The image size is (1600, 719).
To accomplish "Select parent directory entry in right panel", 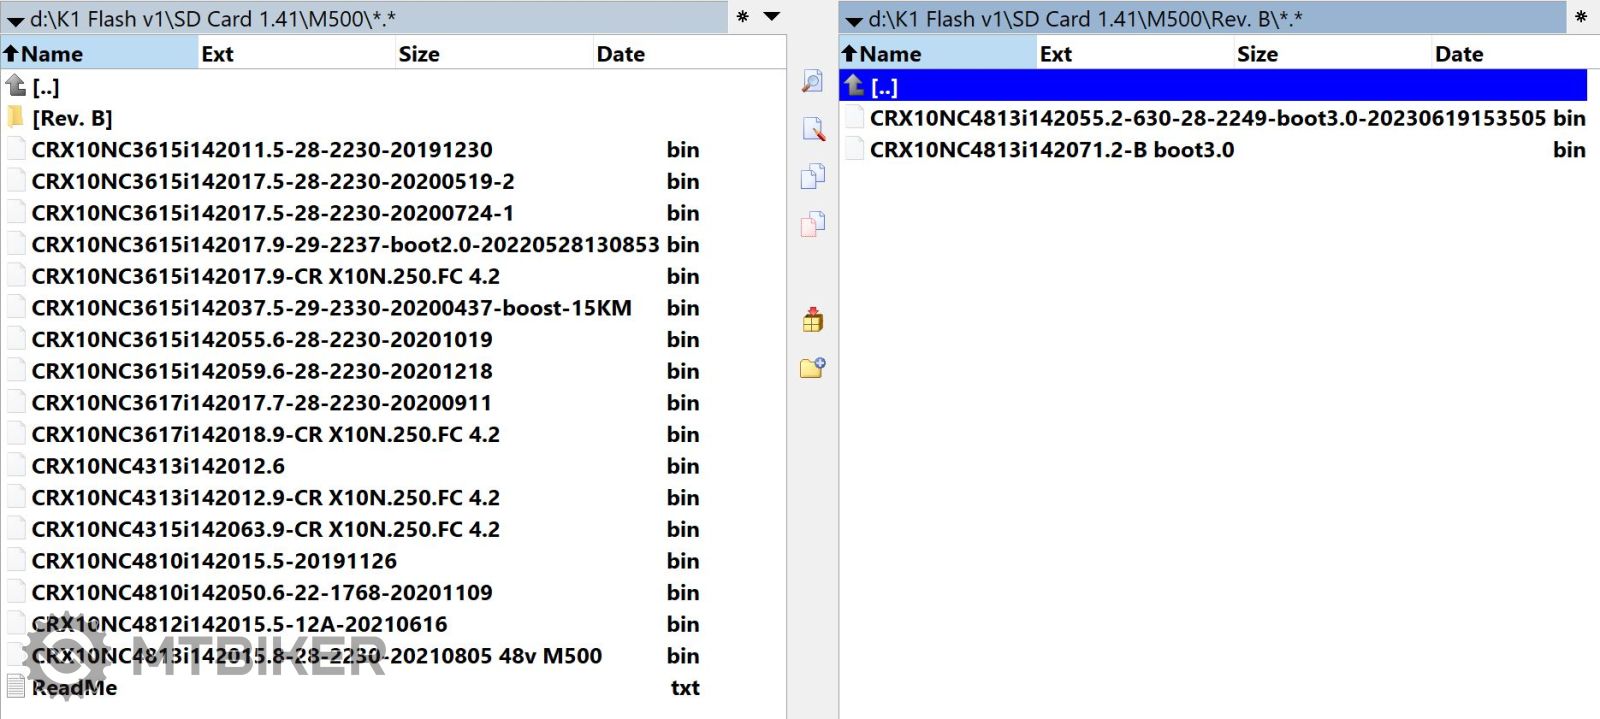I will coord(884,87).
